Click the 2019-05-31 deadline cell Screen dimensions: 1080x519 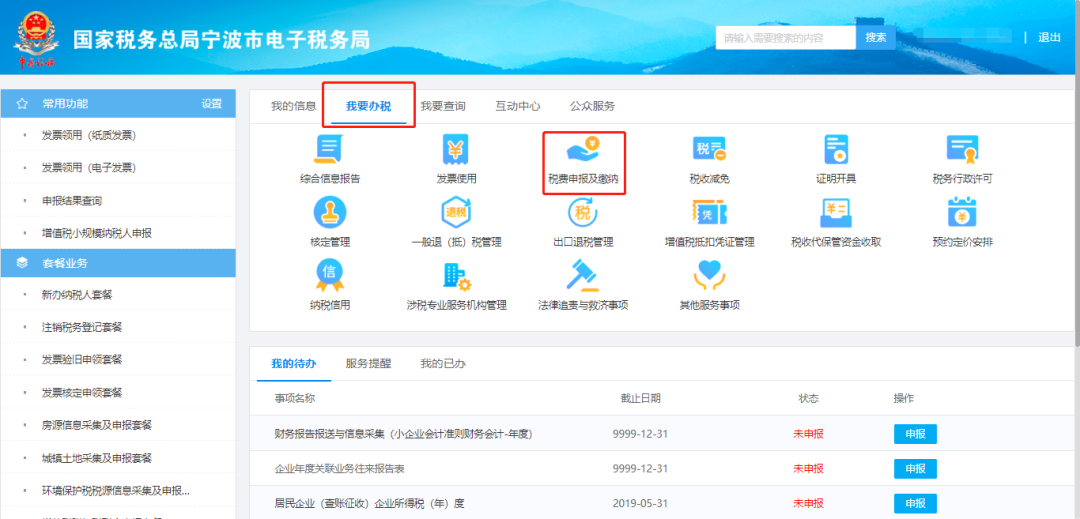641,503
